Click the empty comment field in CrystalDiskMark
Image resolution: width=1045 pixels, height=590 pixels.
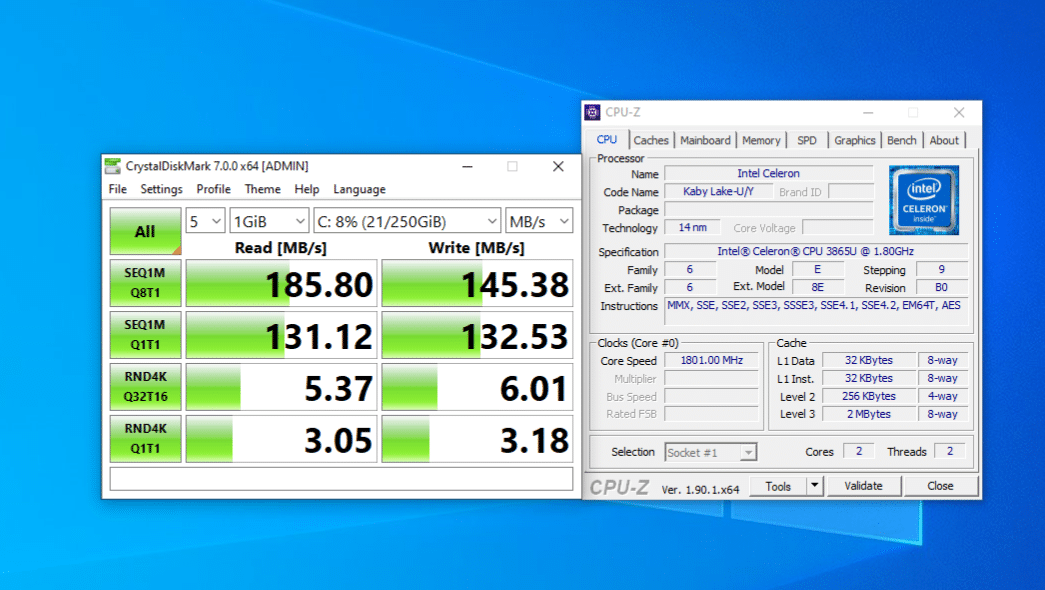point(341,479)
